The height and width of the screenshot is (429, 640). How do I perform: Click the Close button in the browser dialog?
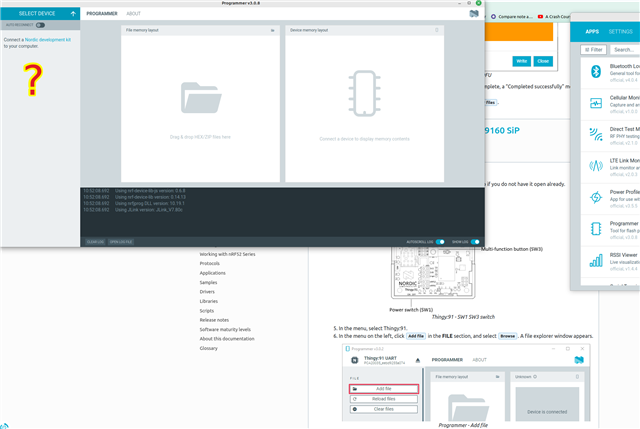click(x=543, y=61)
